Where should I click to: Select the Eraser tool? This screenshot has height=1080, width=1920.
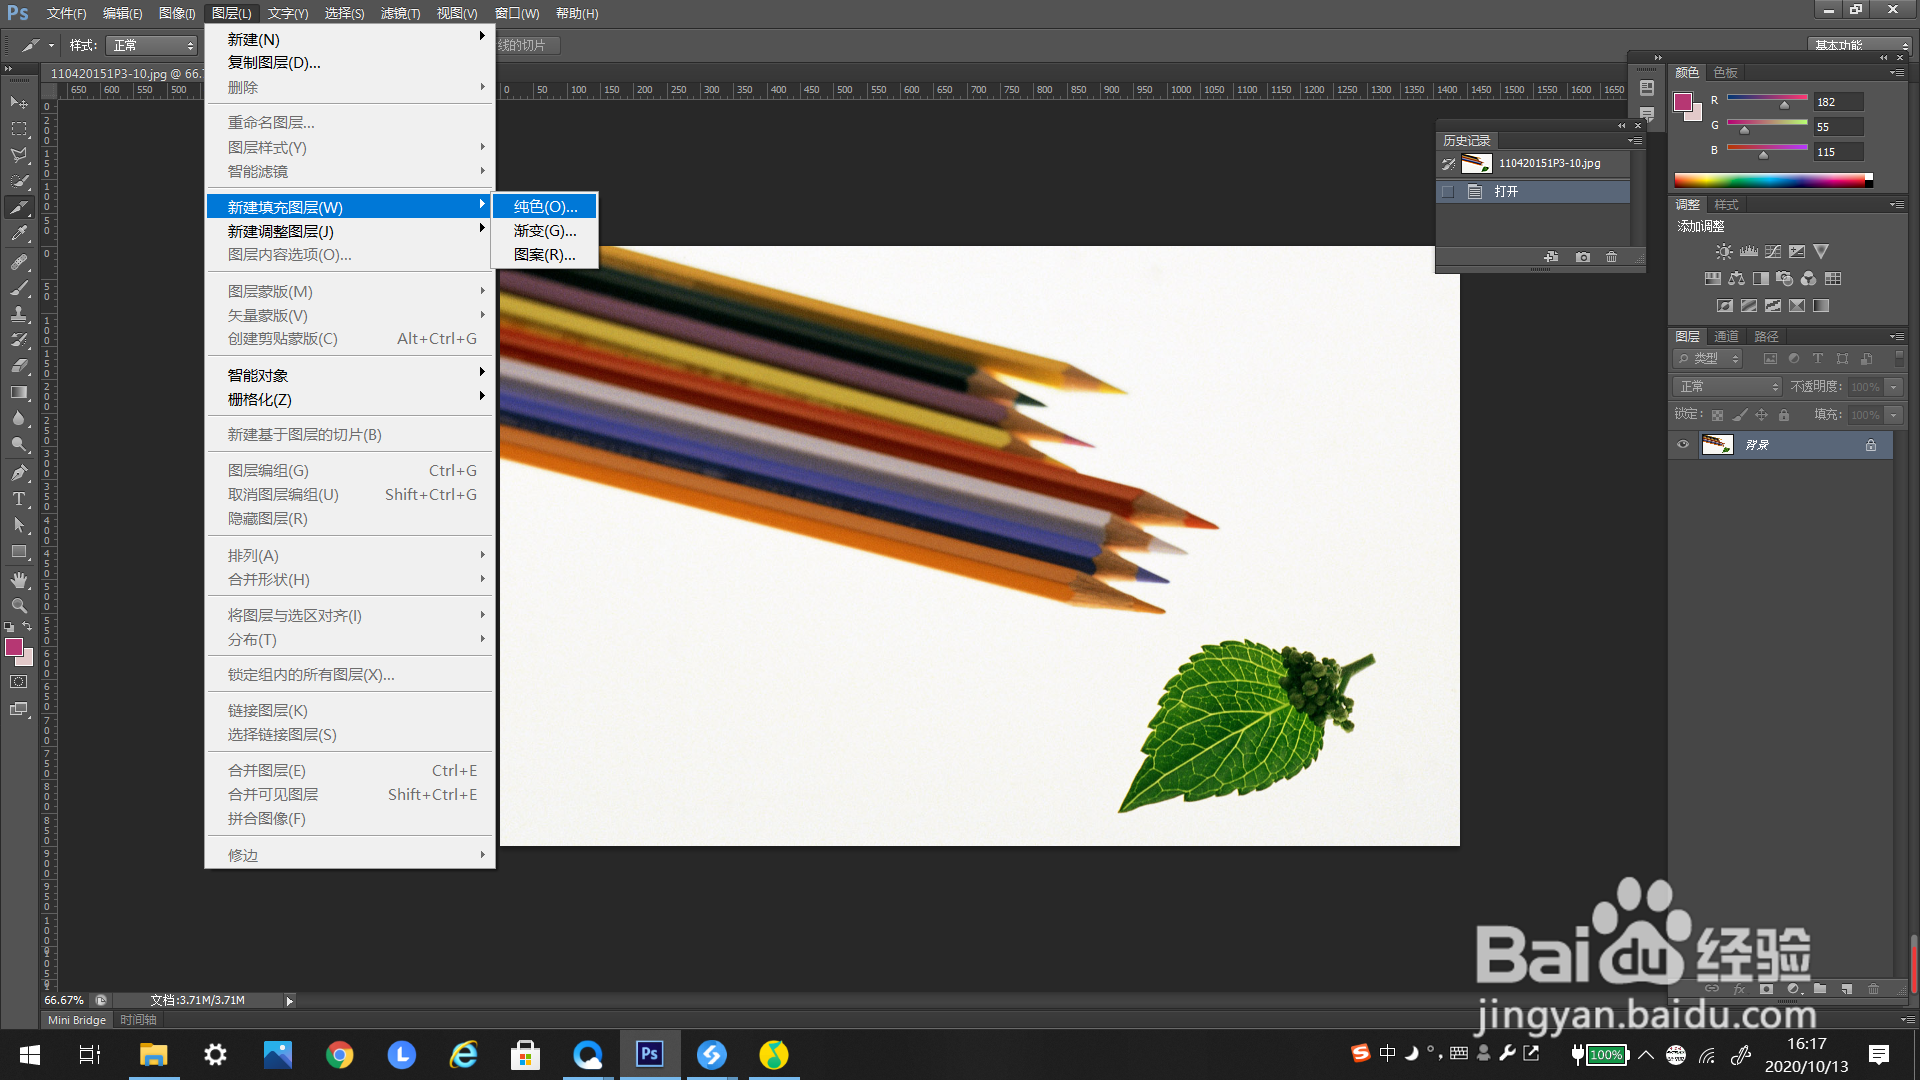click(x=19, y=366)
